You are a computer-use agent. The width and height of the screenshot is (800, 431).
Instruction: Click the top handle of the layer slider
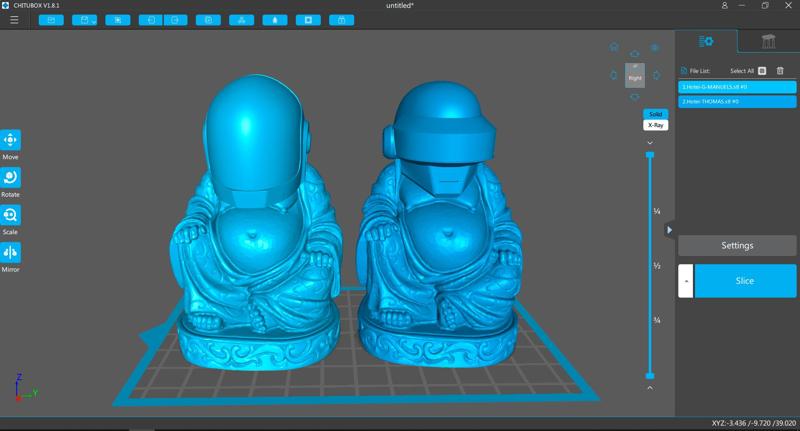(650, 155)
